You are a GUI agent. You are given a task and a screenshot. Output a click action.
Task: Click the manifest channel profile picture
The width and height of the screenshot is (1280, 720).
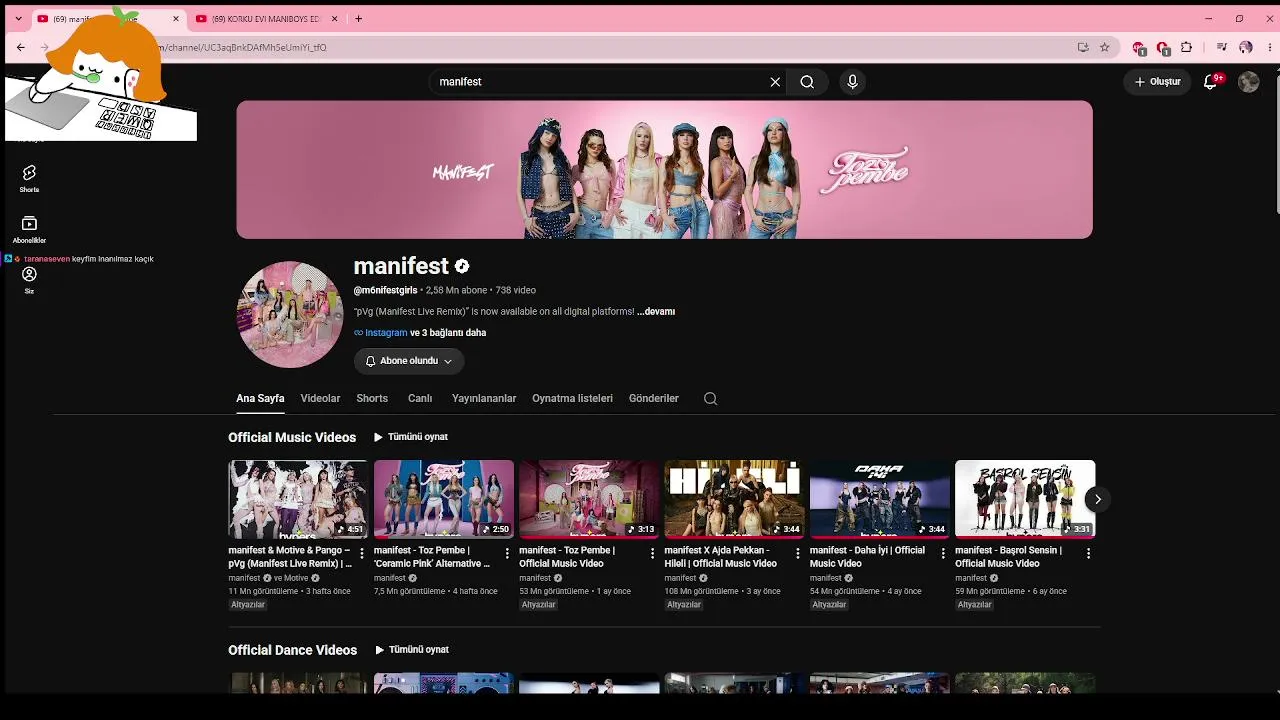click(290, 314)
